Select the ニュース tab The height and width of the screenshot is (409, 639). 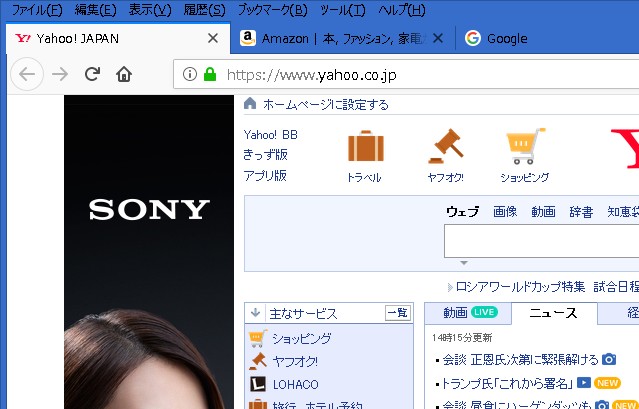554,313
